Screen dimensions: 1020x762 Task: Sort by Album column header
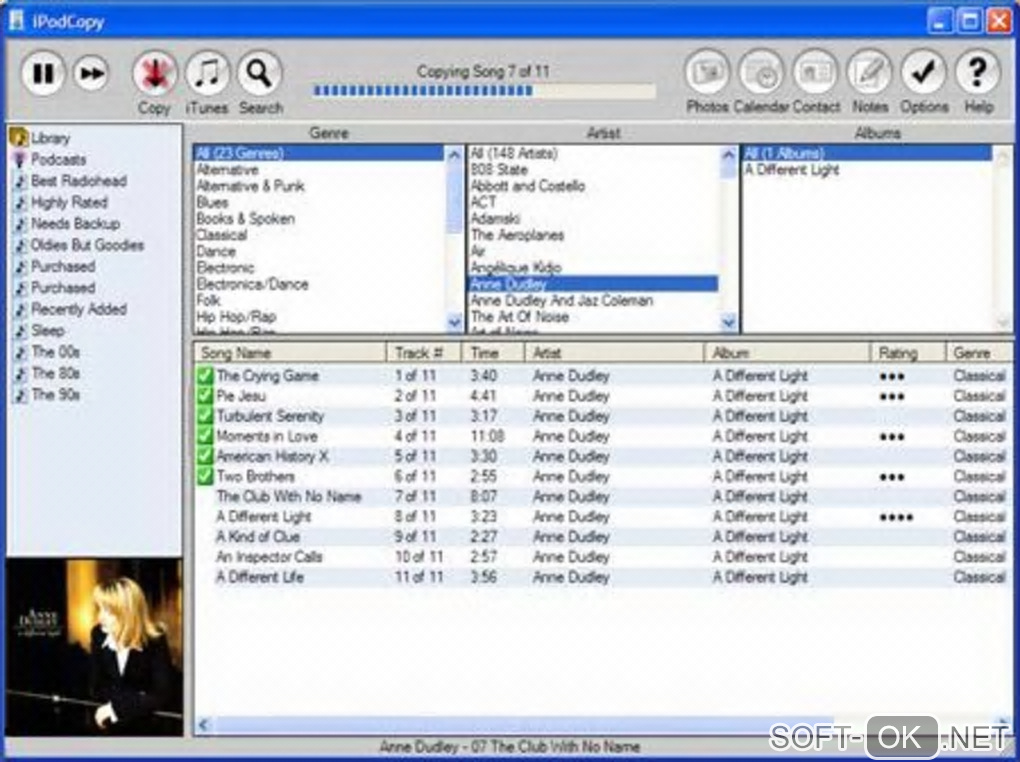(787, 353)
